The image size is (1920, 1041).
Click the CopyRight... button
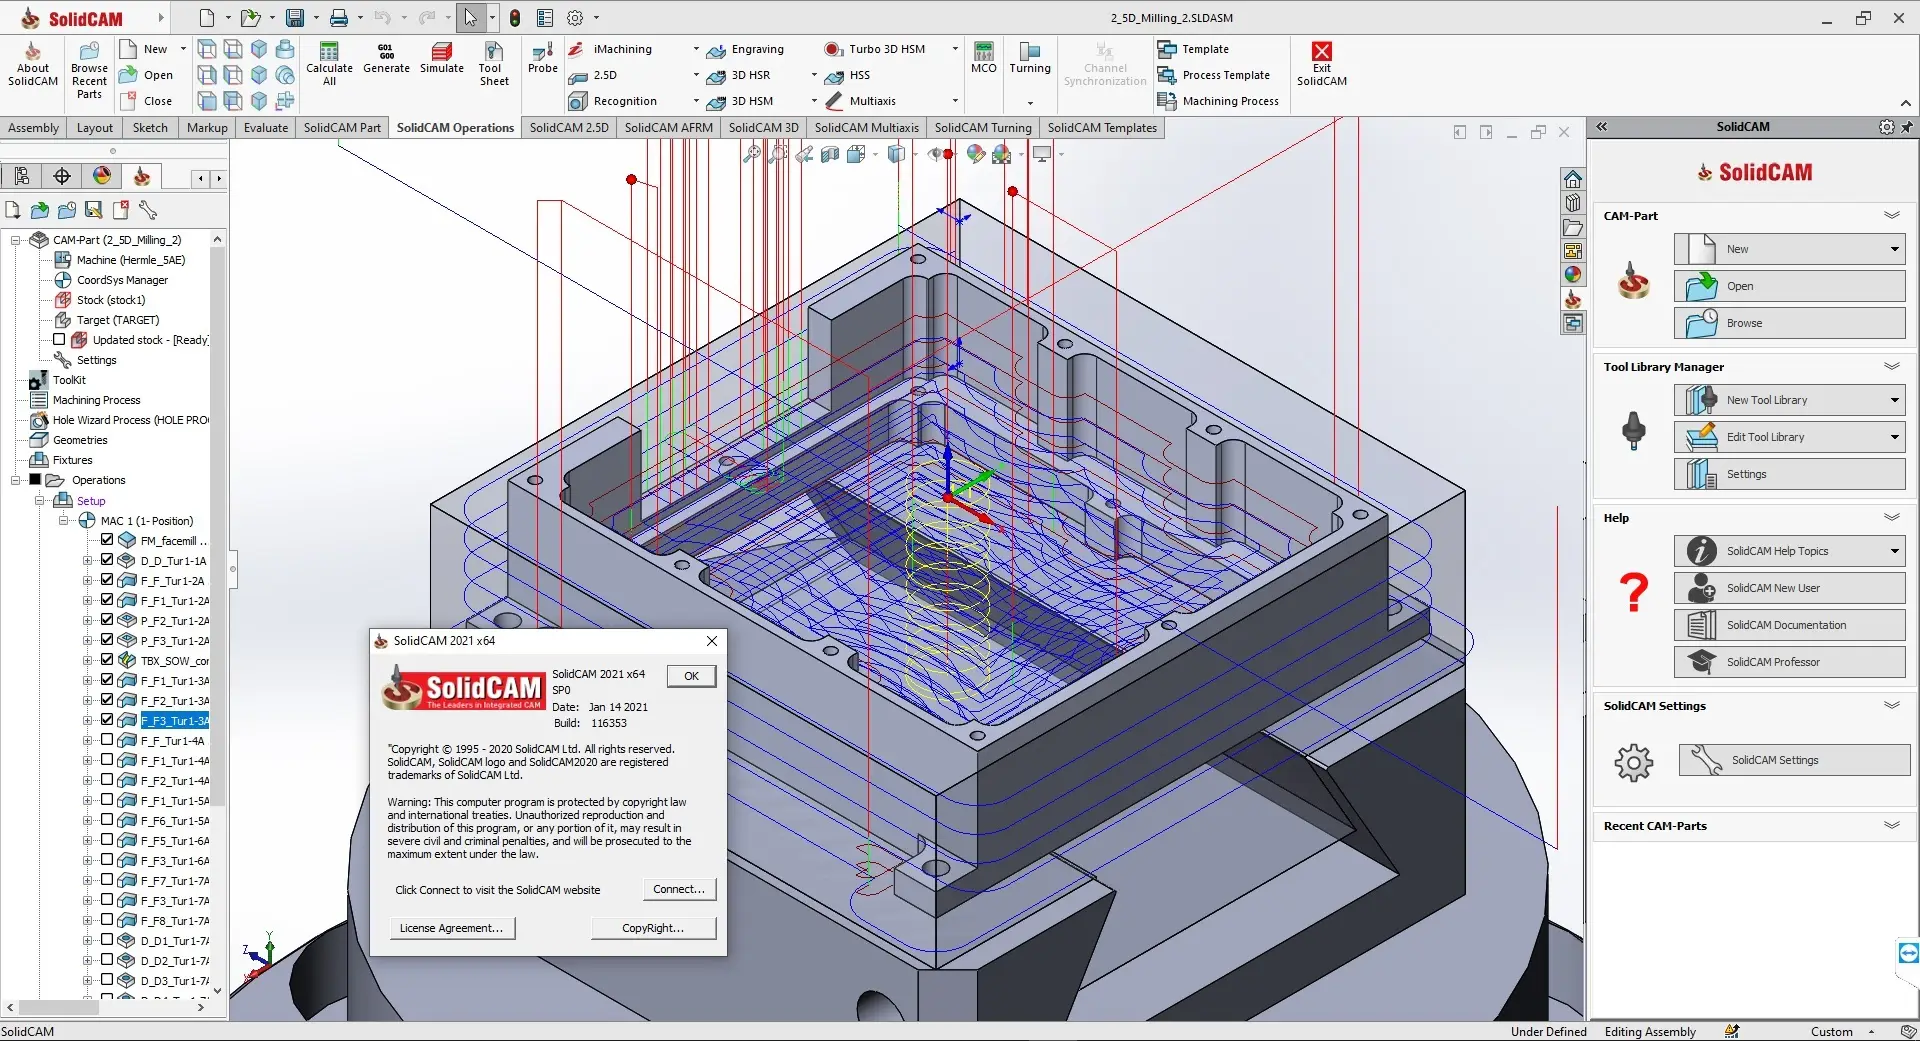653,928
